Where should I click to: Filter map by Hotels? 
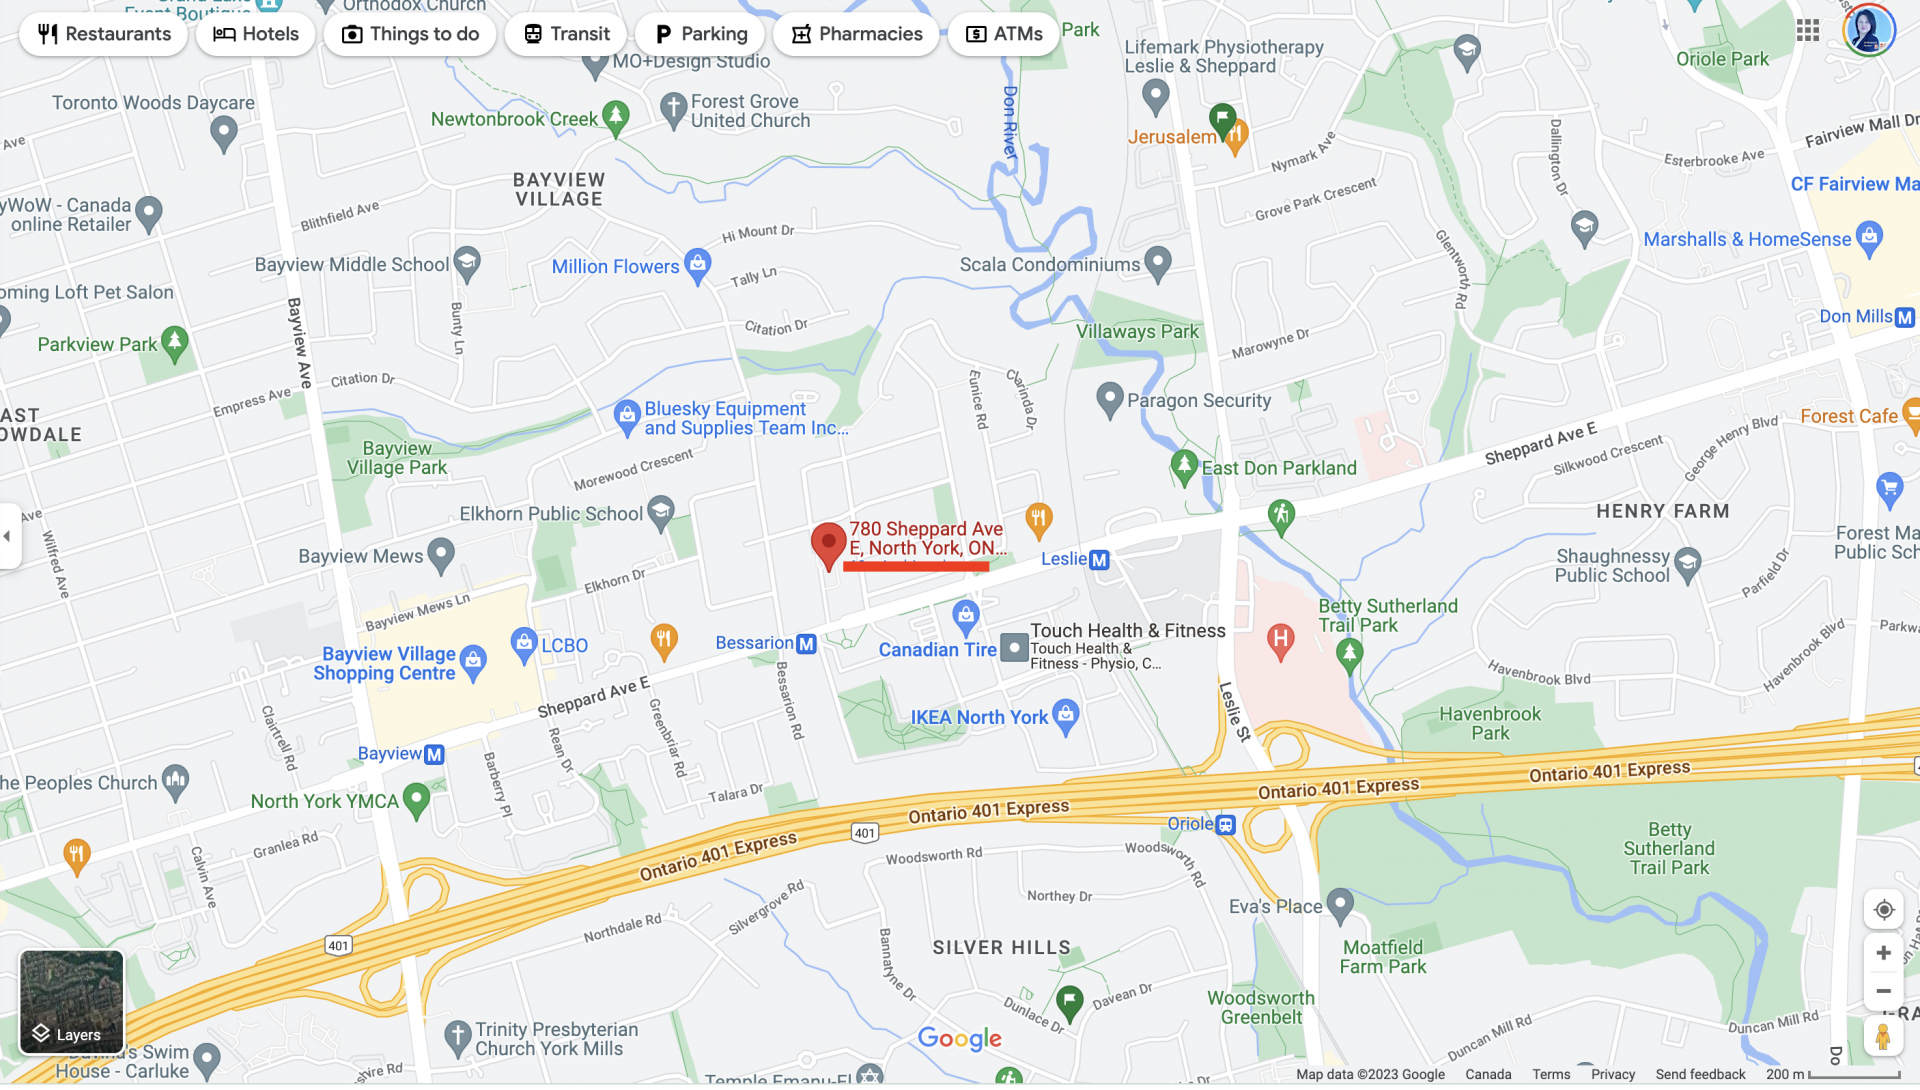click(255, 34)
